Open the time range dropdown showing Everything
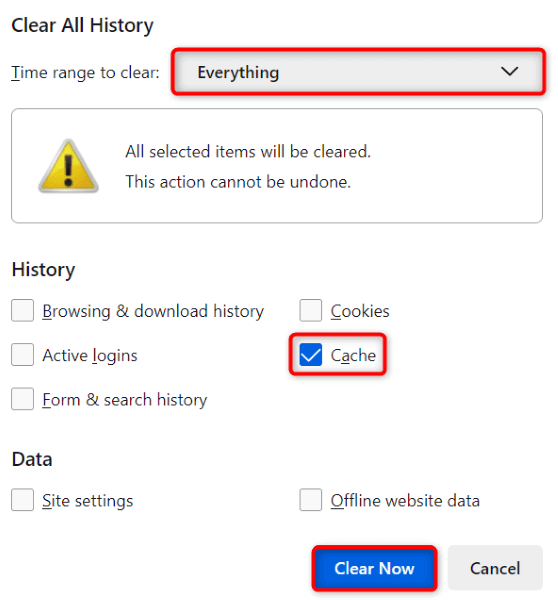The image size is (558, 600). (359, 72)
